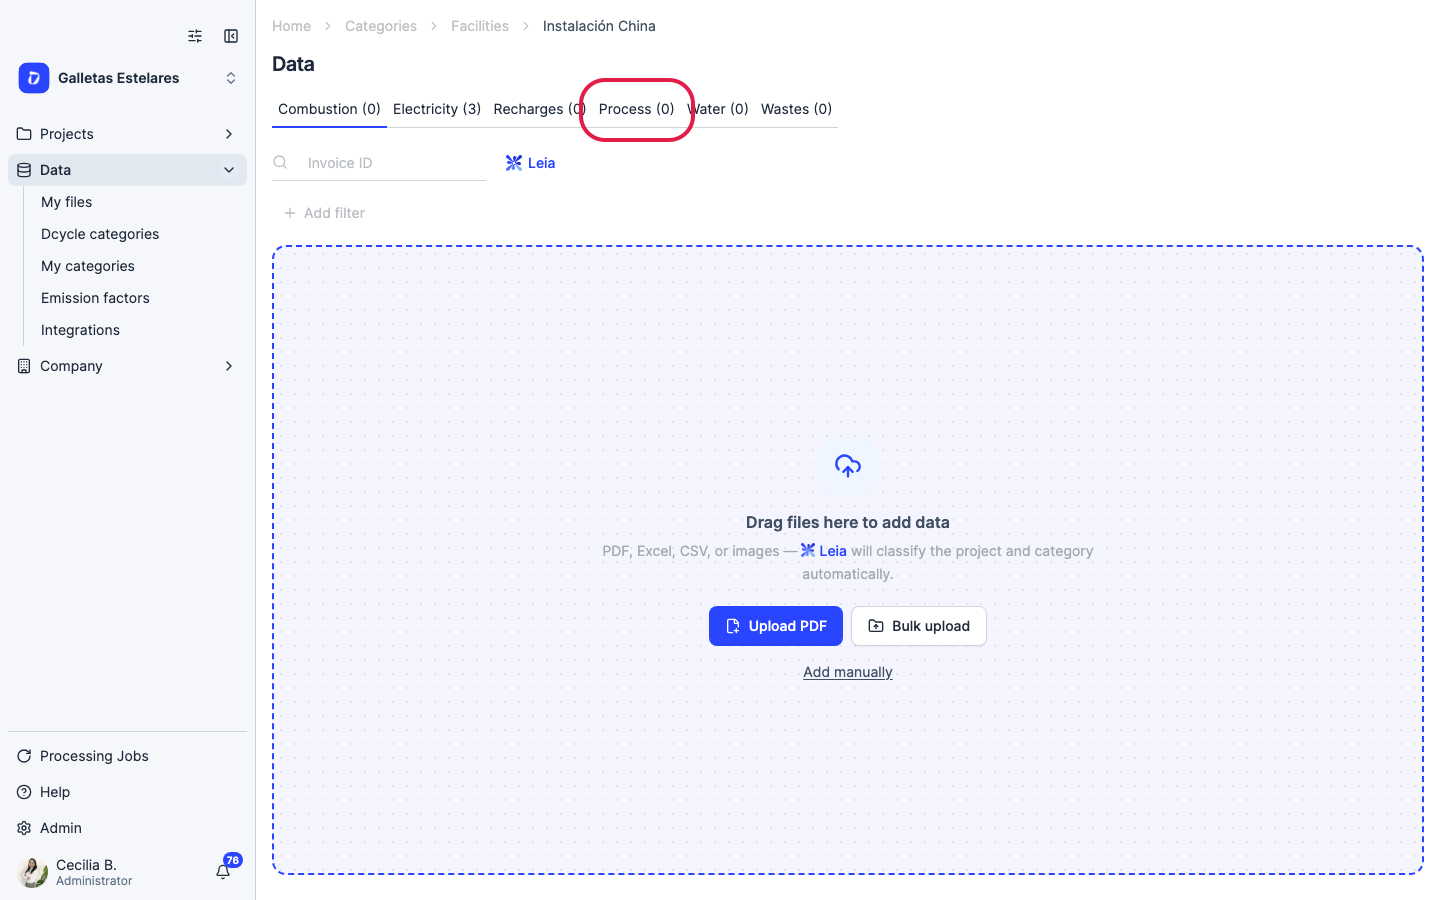Click the Add filter button

(324, 213)
